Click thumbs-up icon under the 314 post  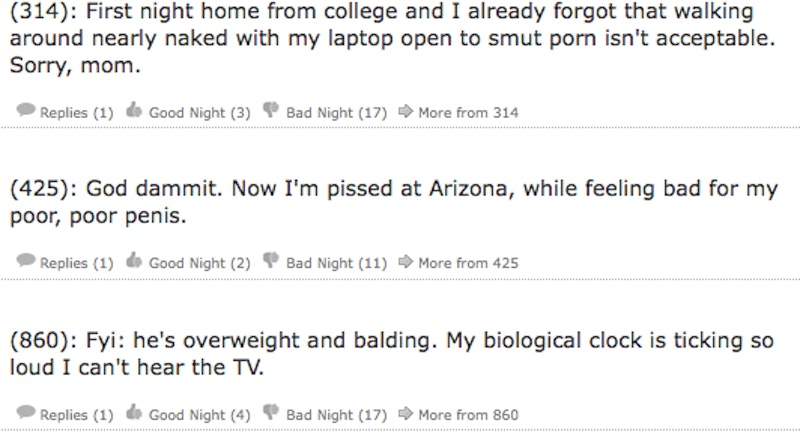(135, 112)
